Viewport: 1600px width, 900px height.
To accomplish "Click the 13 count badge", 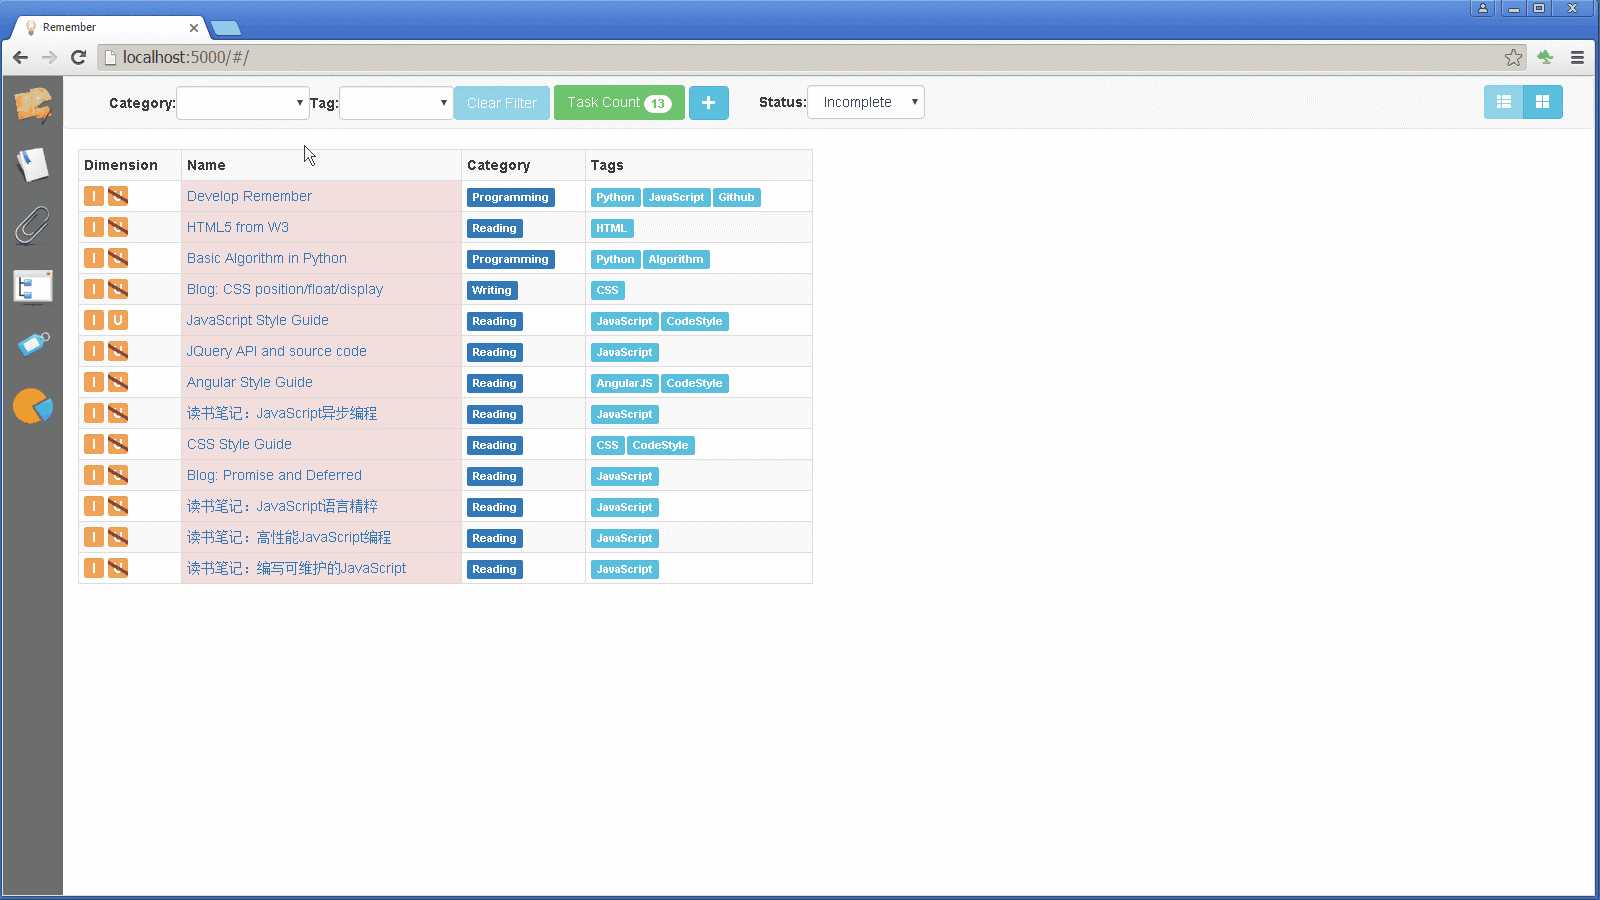I will click(x=657, y=103).
